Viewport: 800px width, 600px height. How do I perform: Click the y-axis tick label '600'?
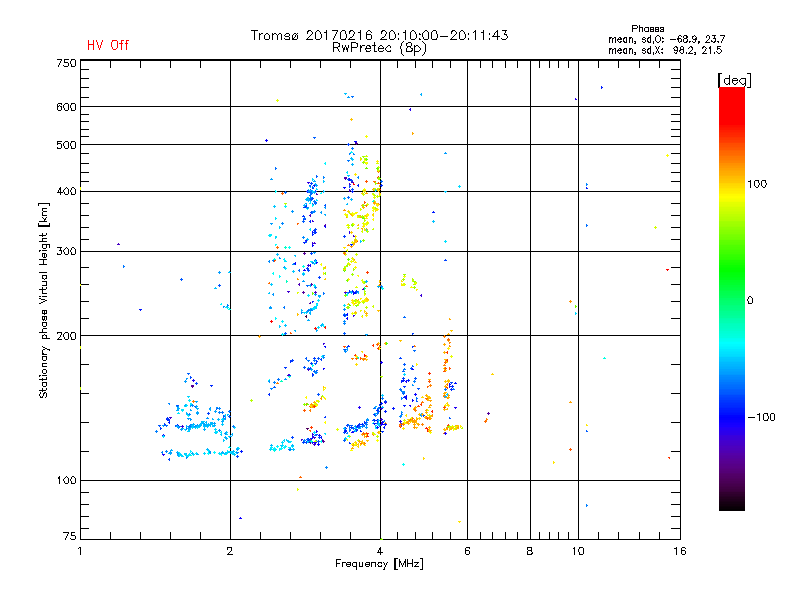66,107
